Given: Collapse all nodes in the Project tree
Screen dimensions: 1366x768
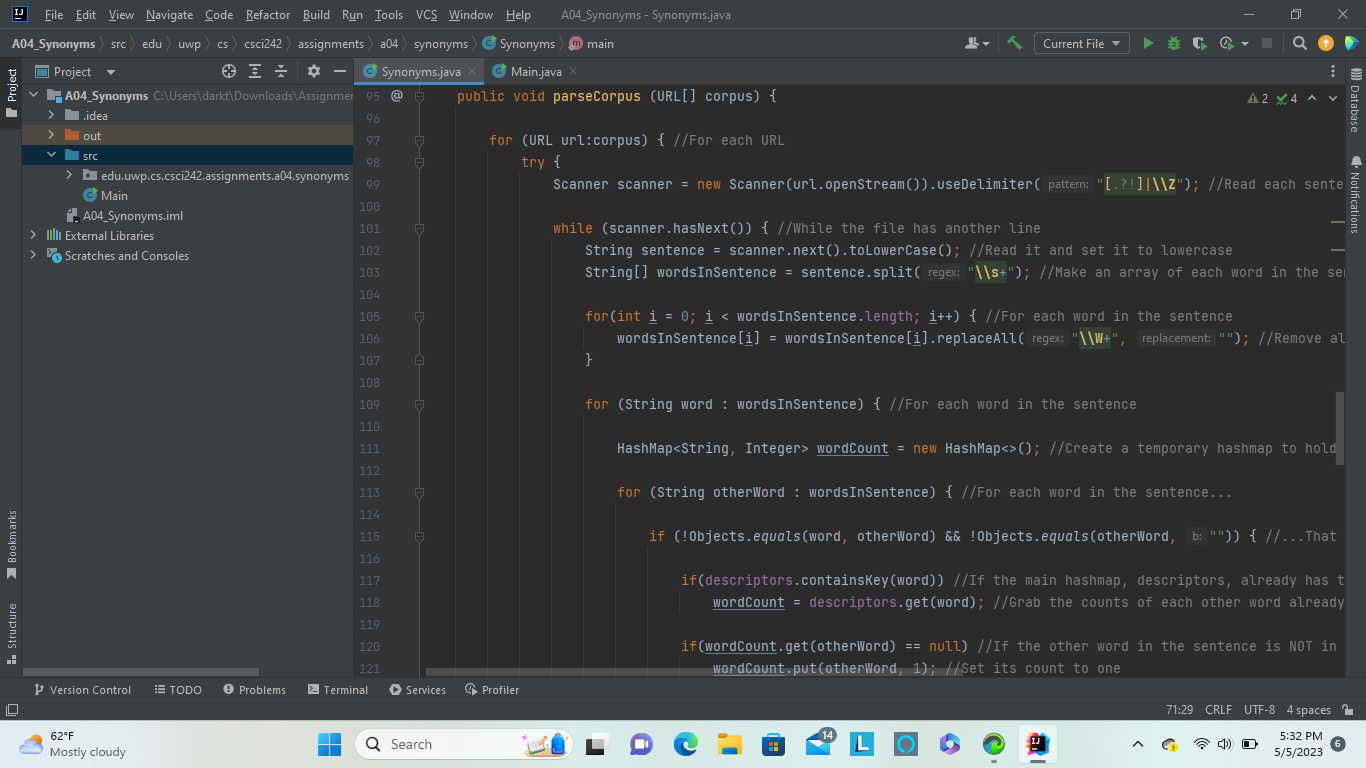Looking at the screenshot, I should point(281,71).
